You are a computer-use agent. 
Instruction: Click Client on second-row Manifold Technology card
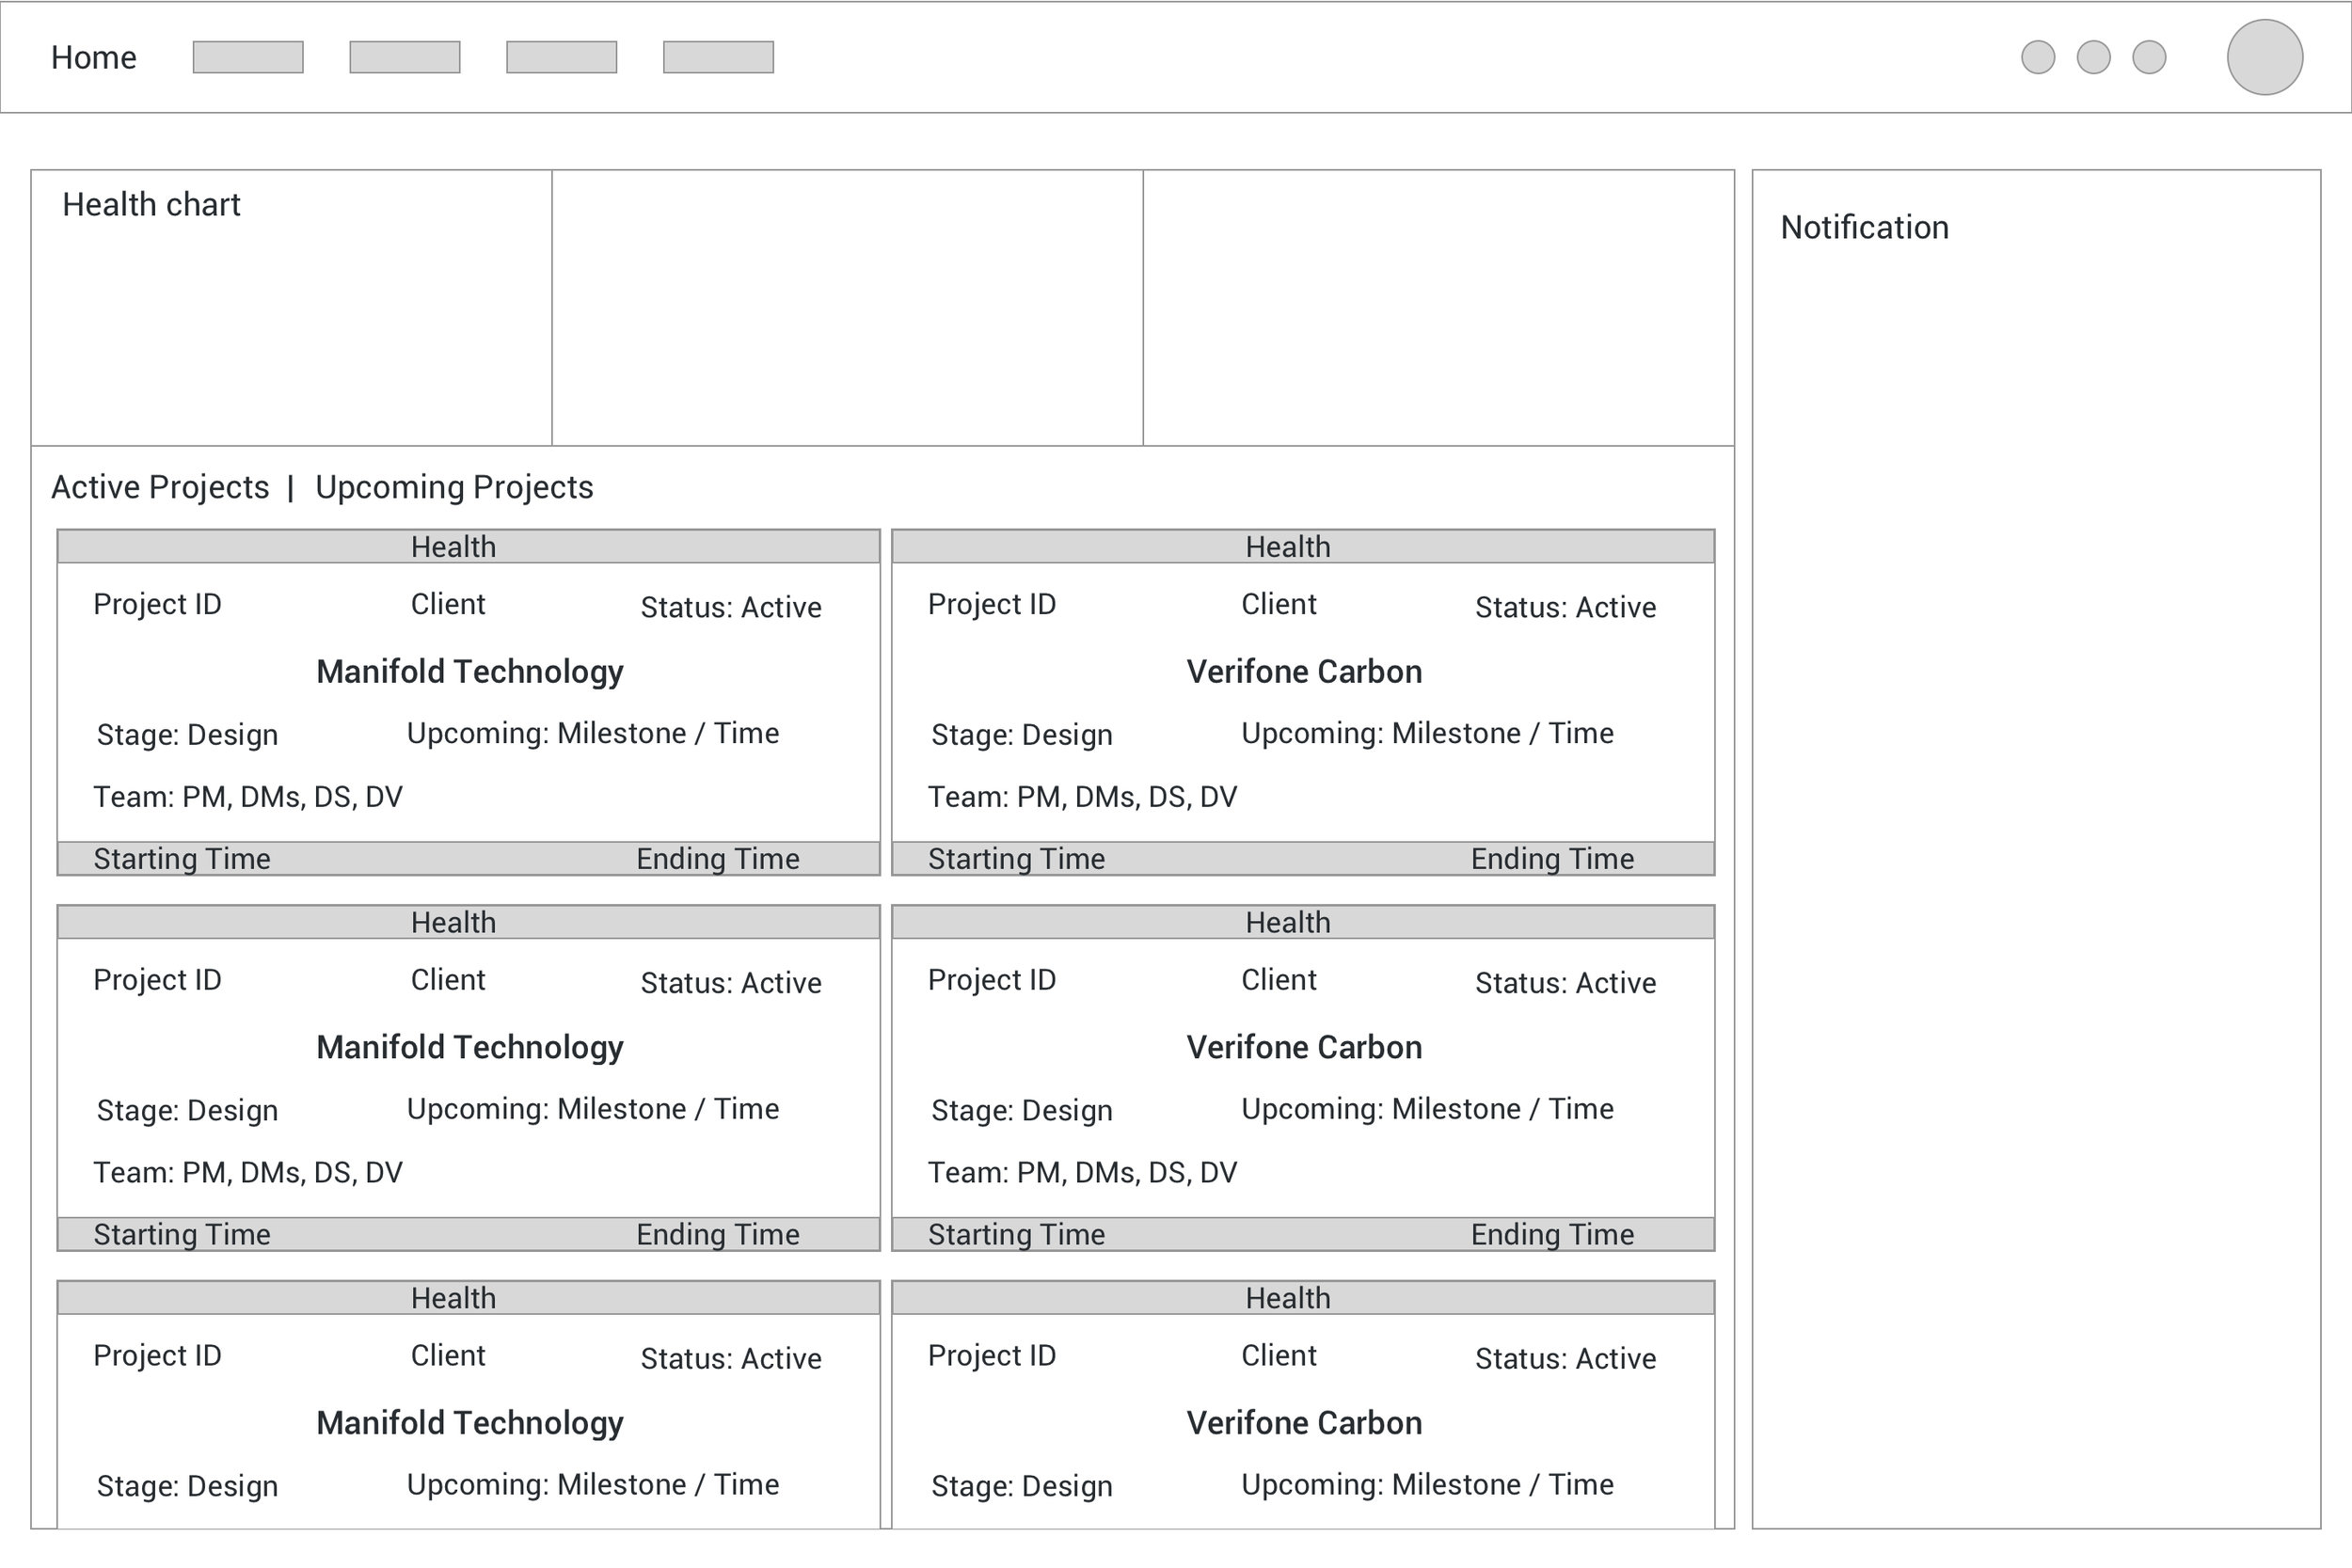pos(448,980)
